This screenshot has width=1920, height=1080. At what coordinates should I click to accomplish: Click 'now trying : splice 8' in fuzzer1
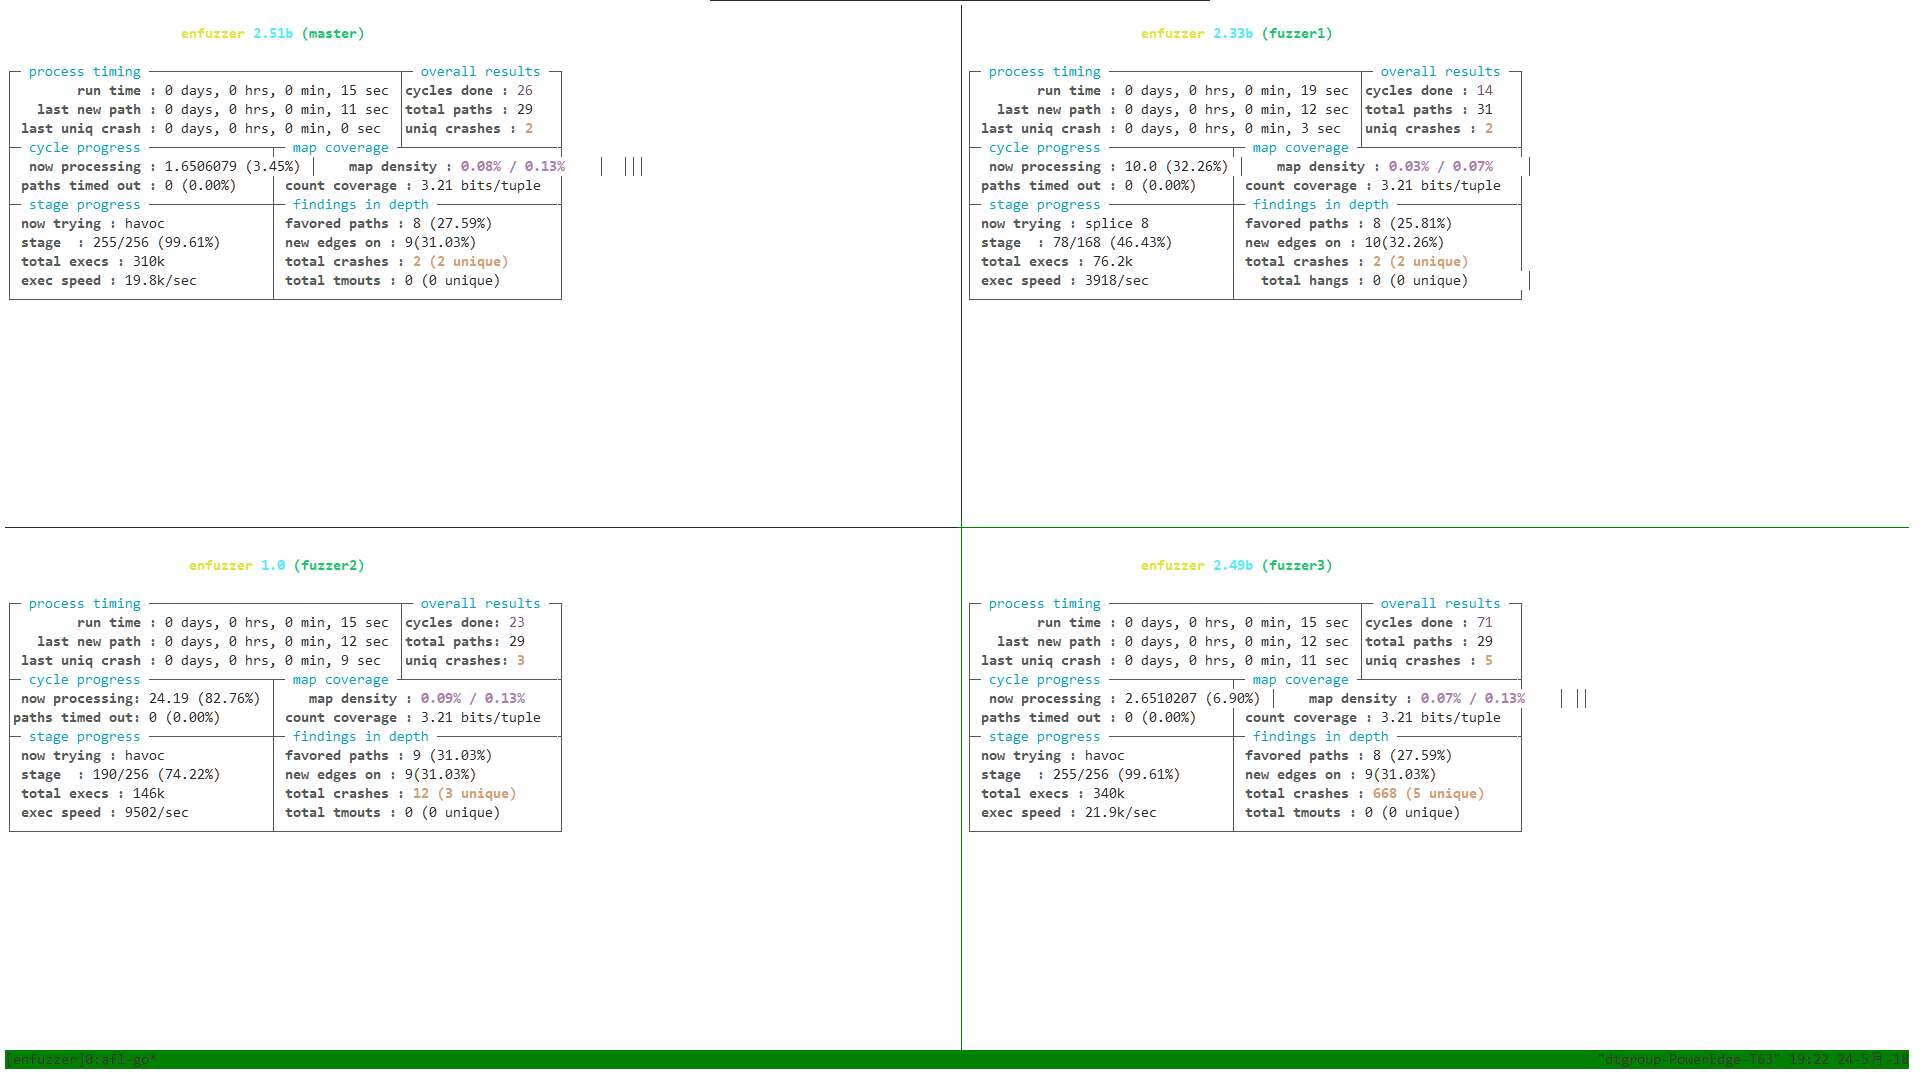pos(1064,224)
